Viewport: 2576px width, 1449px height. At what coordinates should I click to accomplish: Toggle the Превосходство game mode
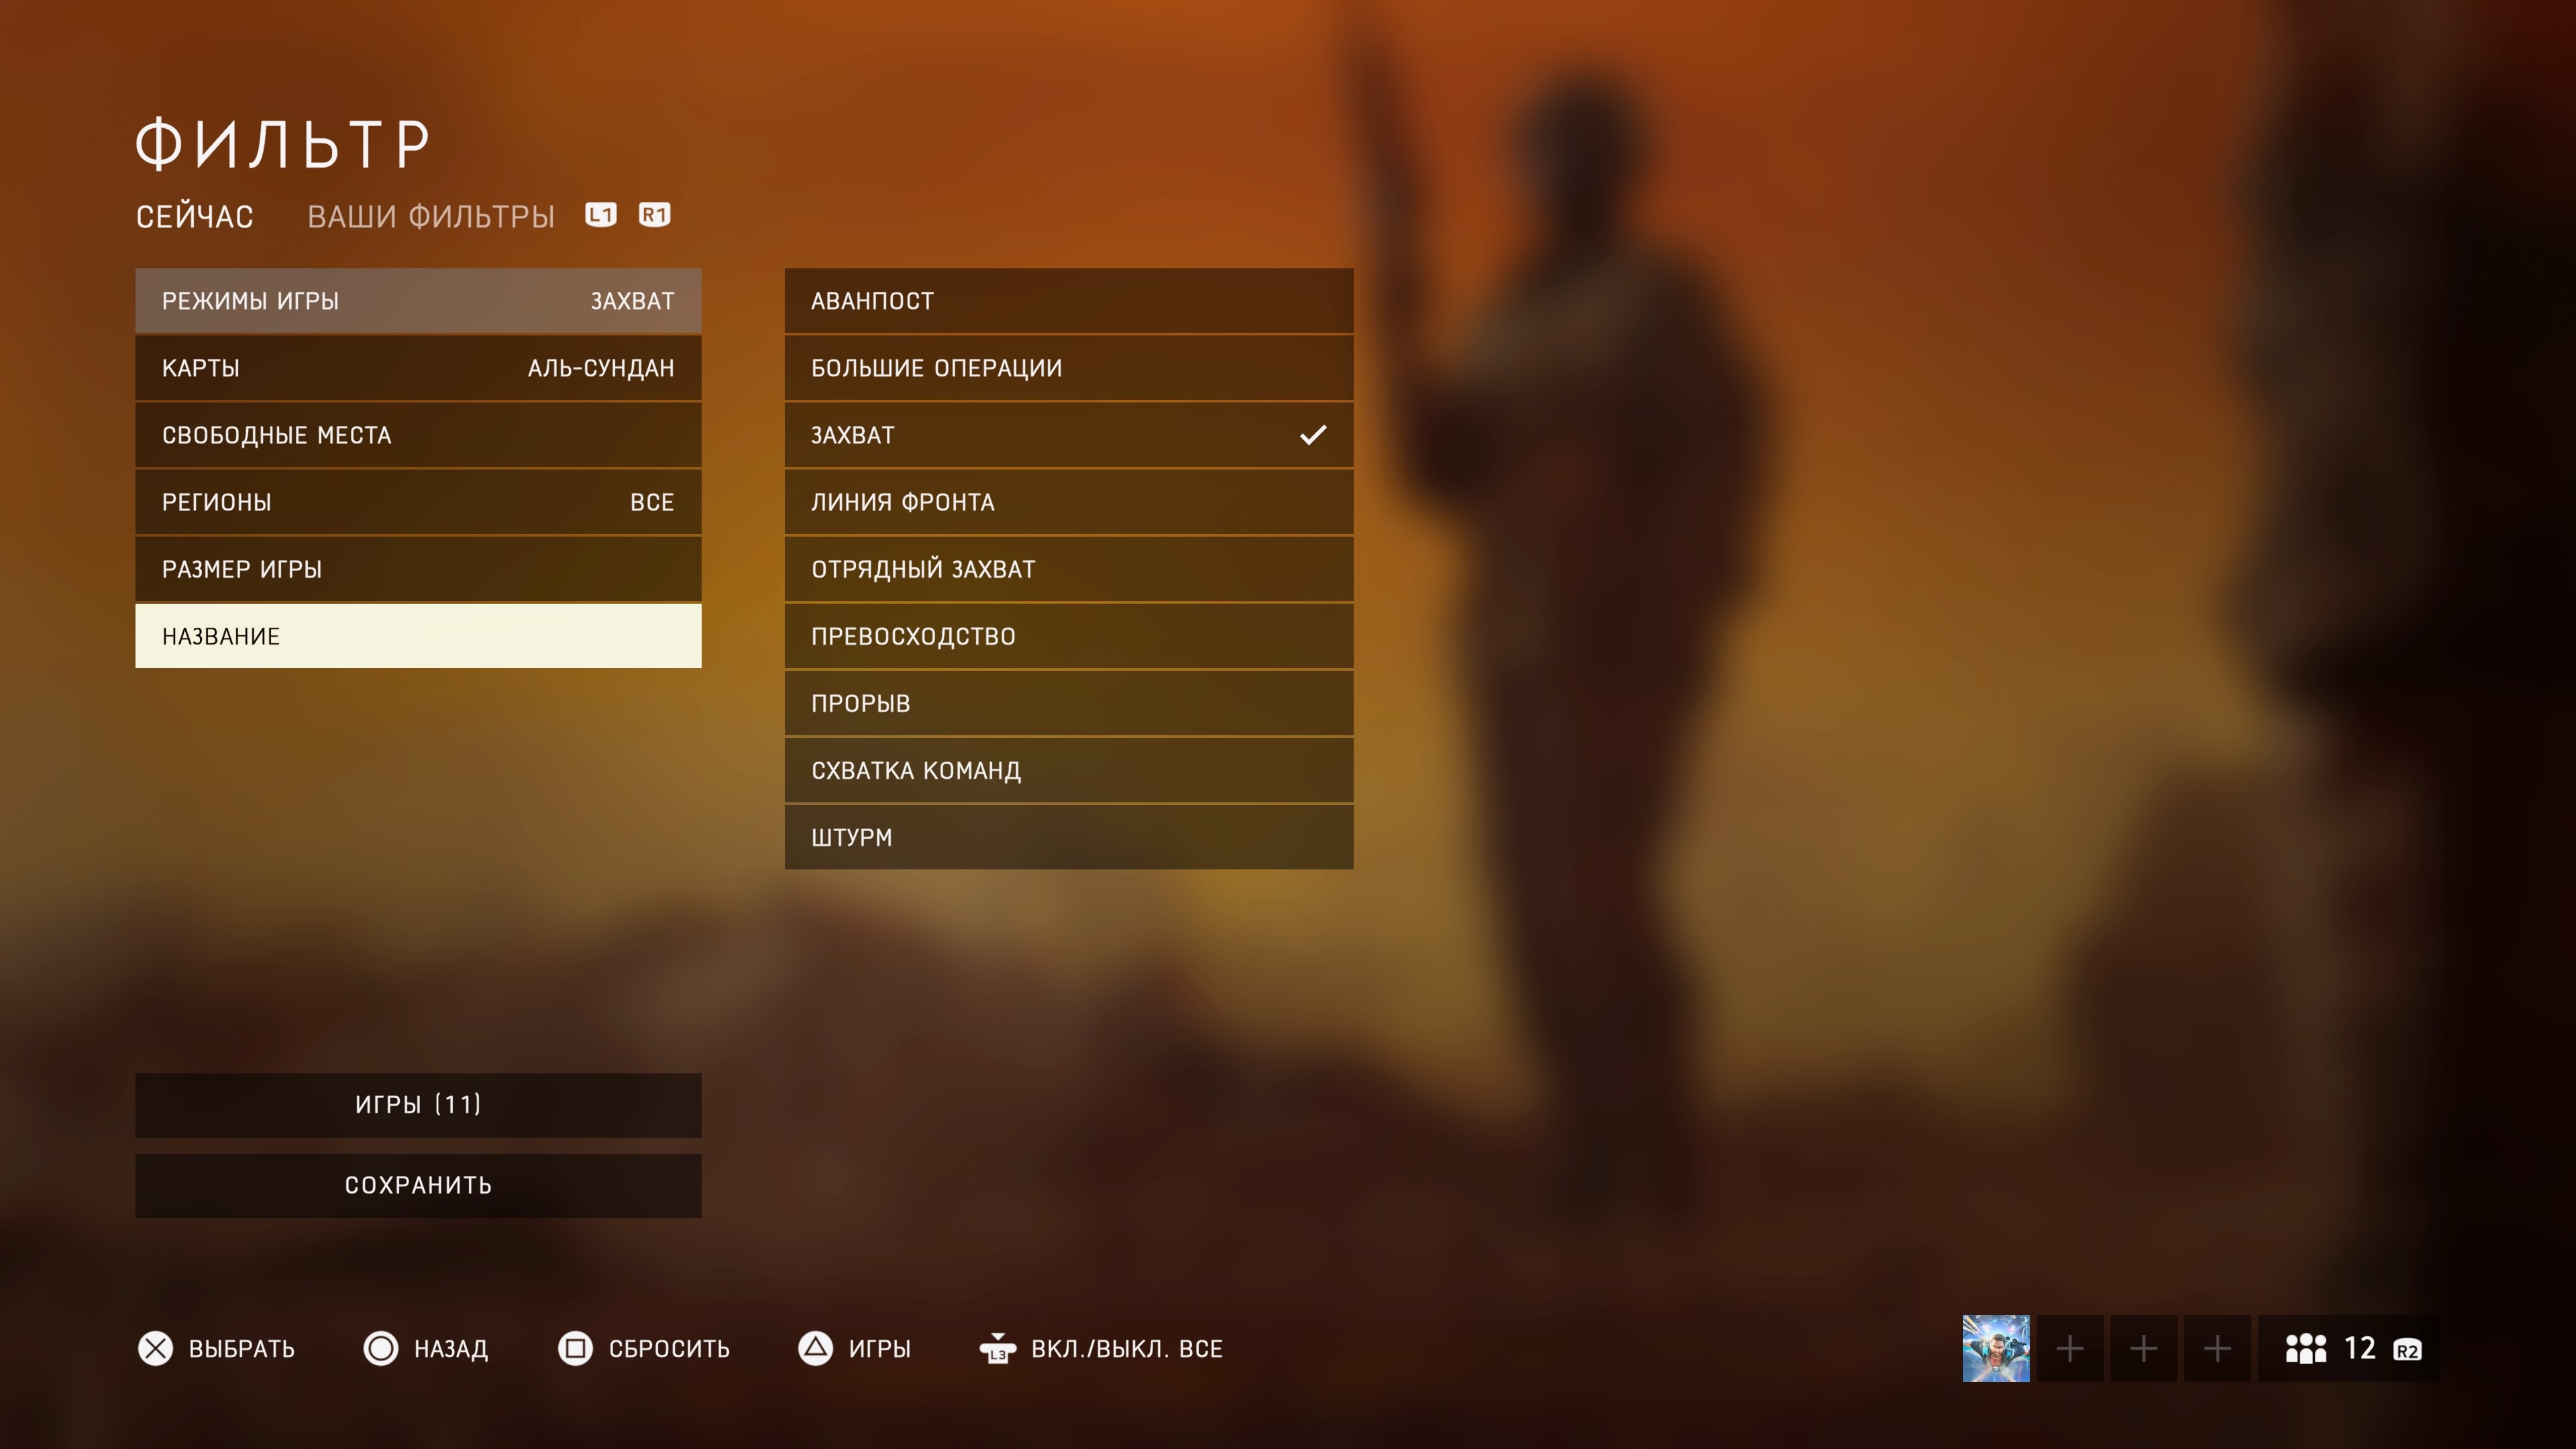pos(1069,636)
